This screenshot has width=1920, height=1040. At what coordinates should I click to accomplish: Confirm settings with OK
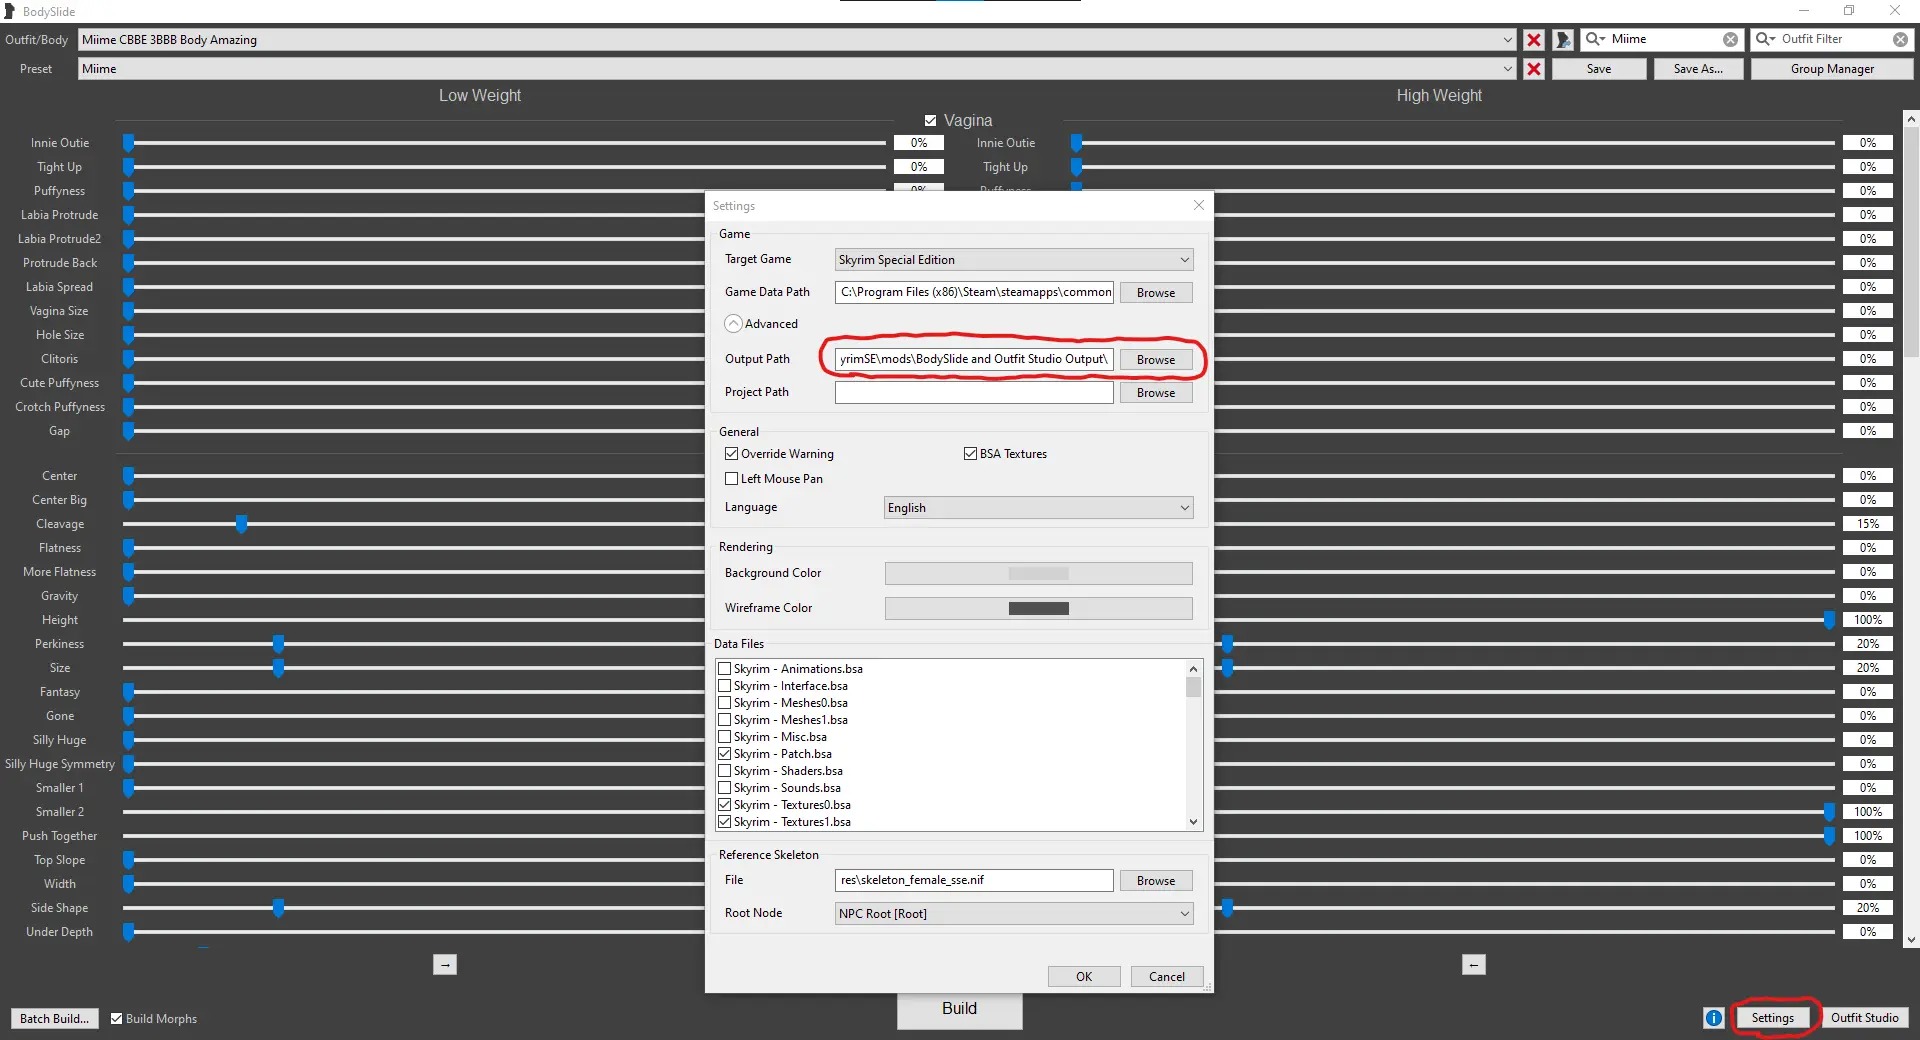coord(1084,977)
